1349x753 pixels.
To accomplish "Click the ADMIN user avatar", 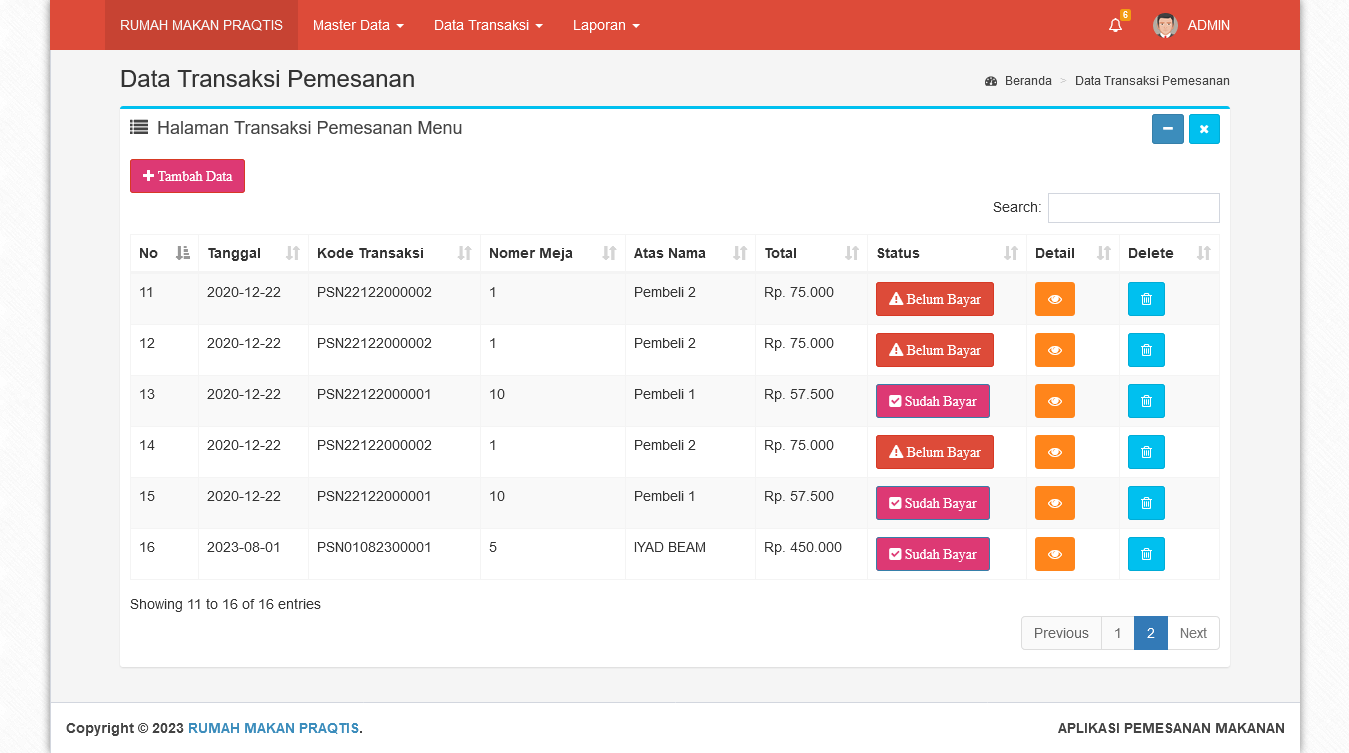I will (x=1165, y=26).
